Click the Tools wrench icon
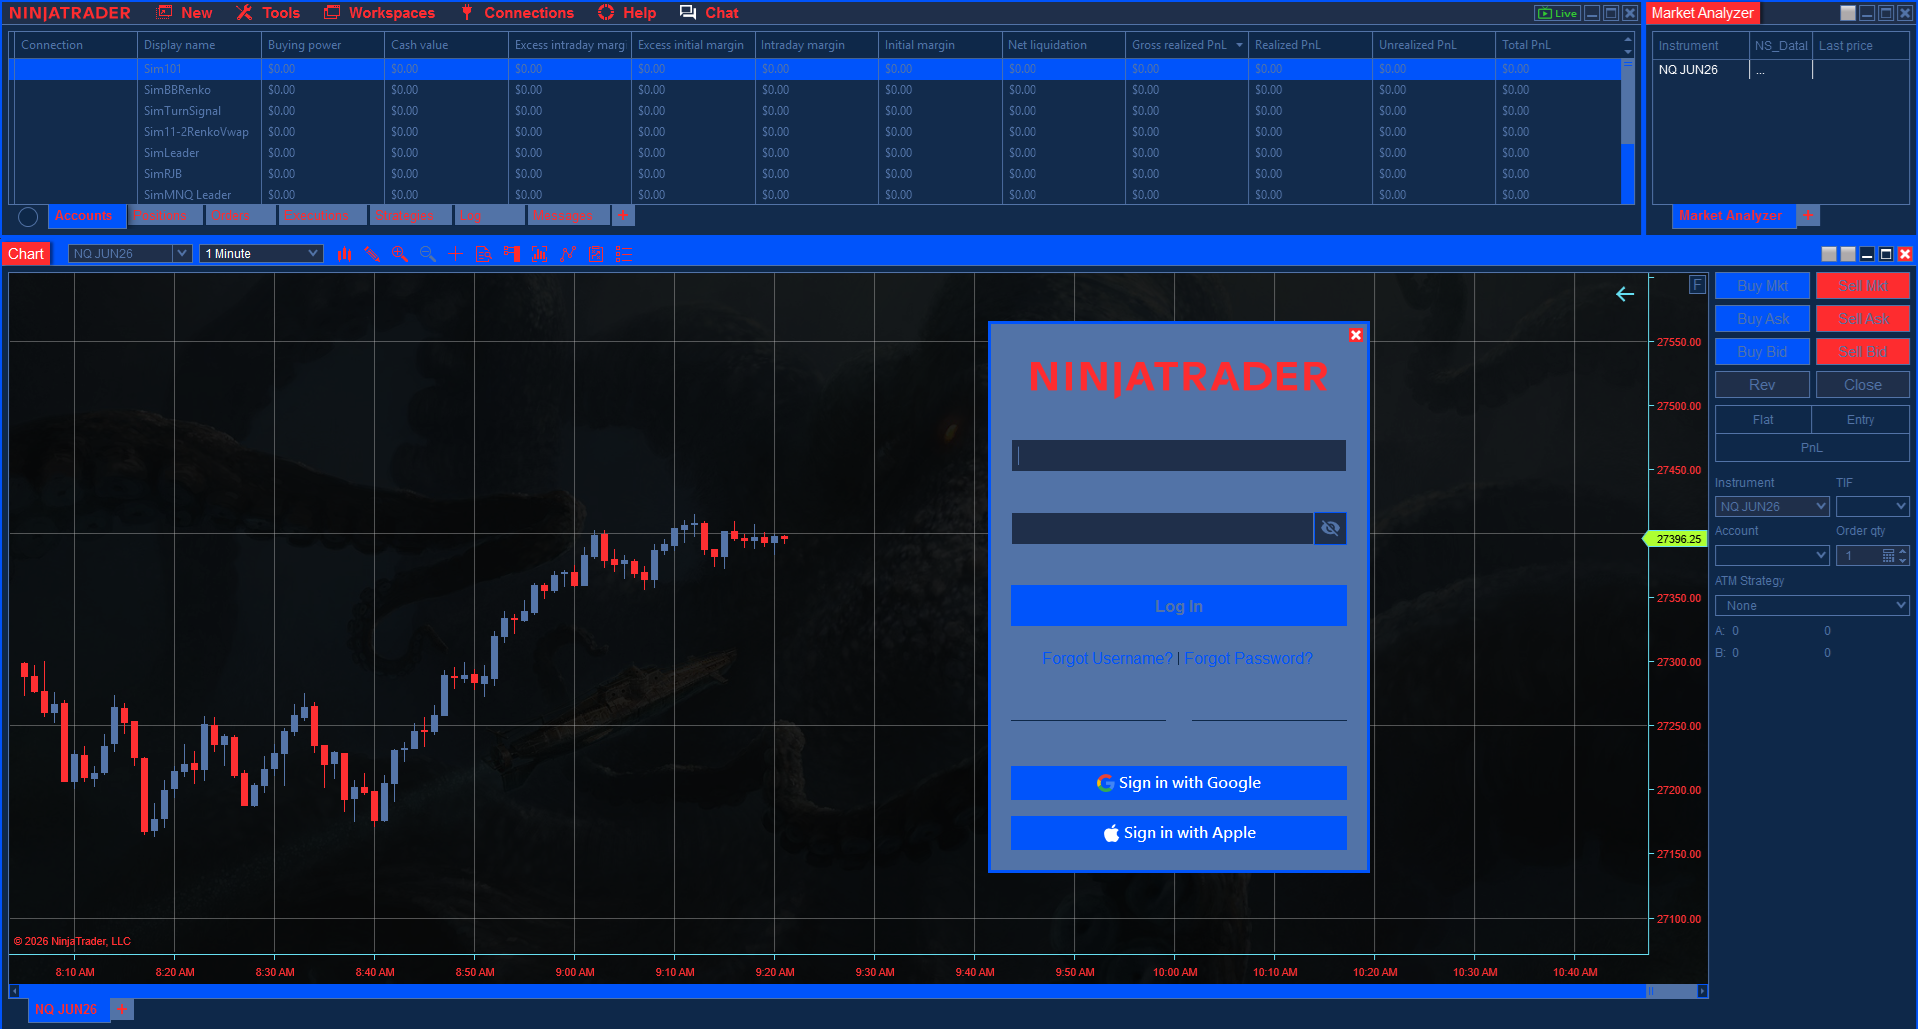The image size is (1918, 1029). [244, 13]
